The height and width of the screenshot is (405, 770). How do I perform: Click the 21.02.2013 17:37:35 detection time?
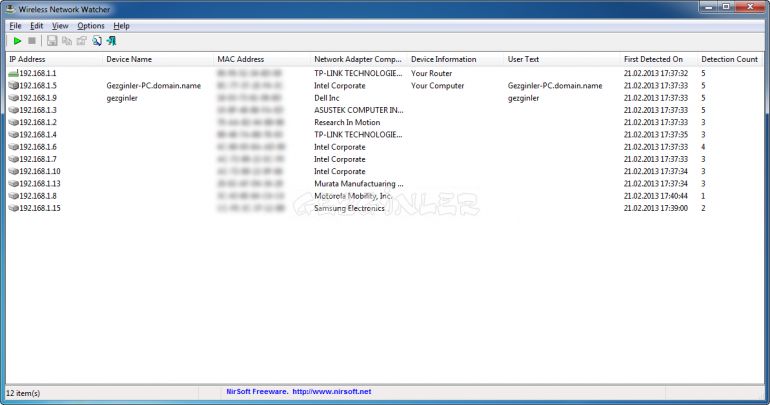tap(656, 135)
